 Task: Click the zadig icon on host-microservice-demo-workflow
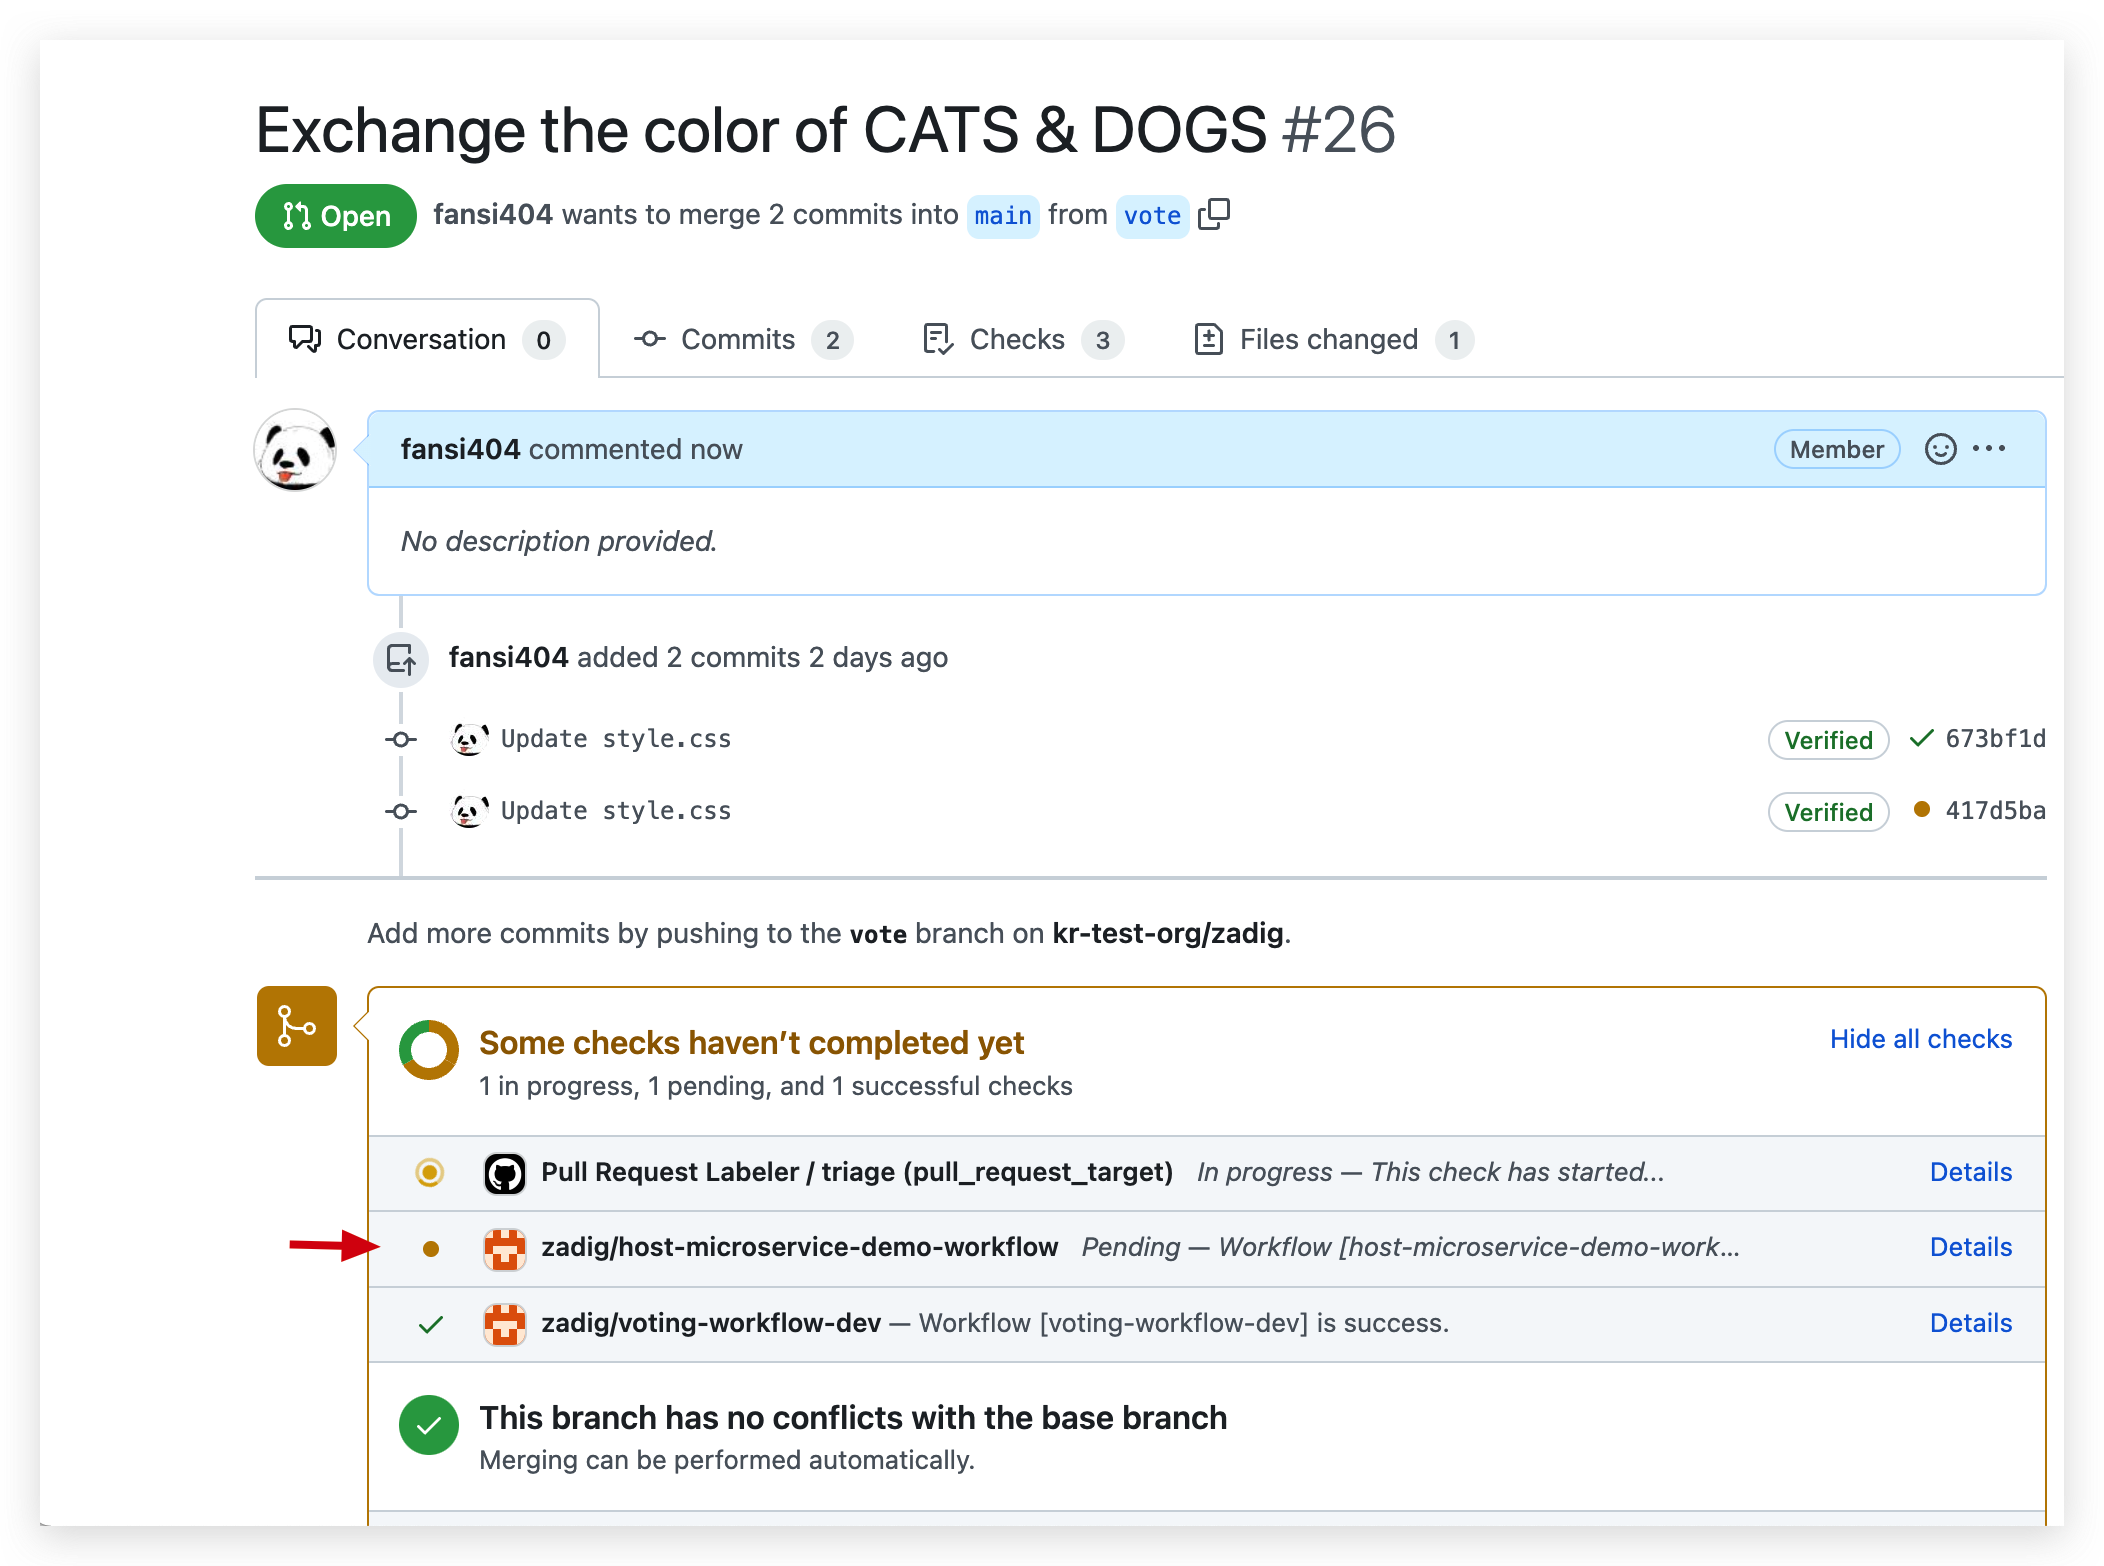click(x=505, y=1248)
